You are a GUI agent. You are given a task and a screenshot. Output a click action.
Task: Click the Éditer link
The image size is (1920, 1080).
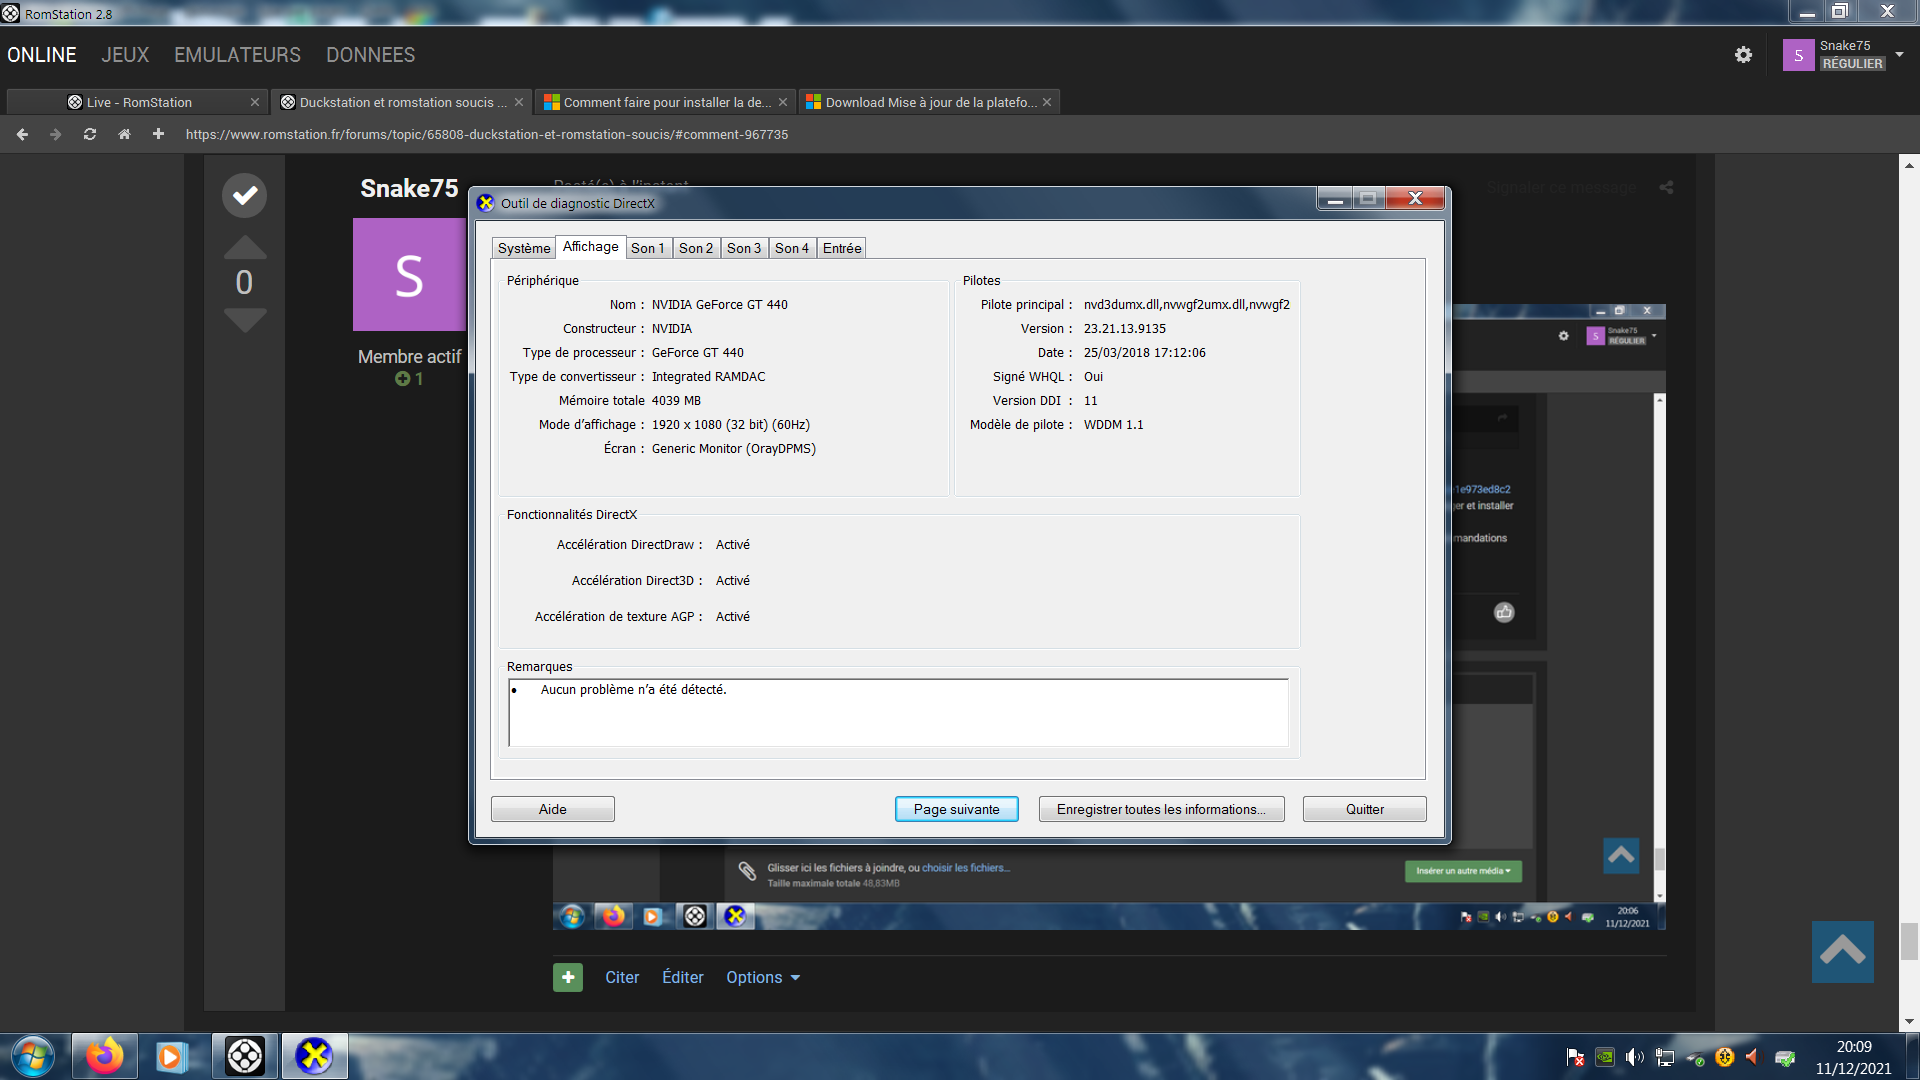pyautogui.click(x=683, y=977)
